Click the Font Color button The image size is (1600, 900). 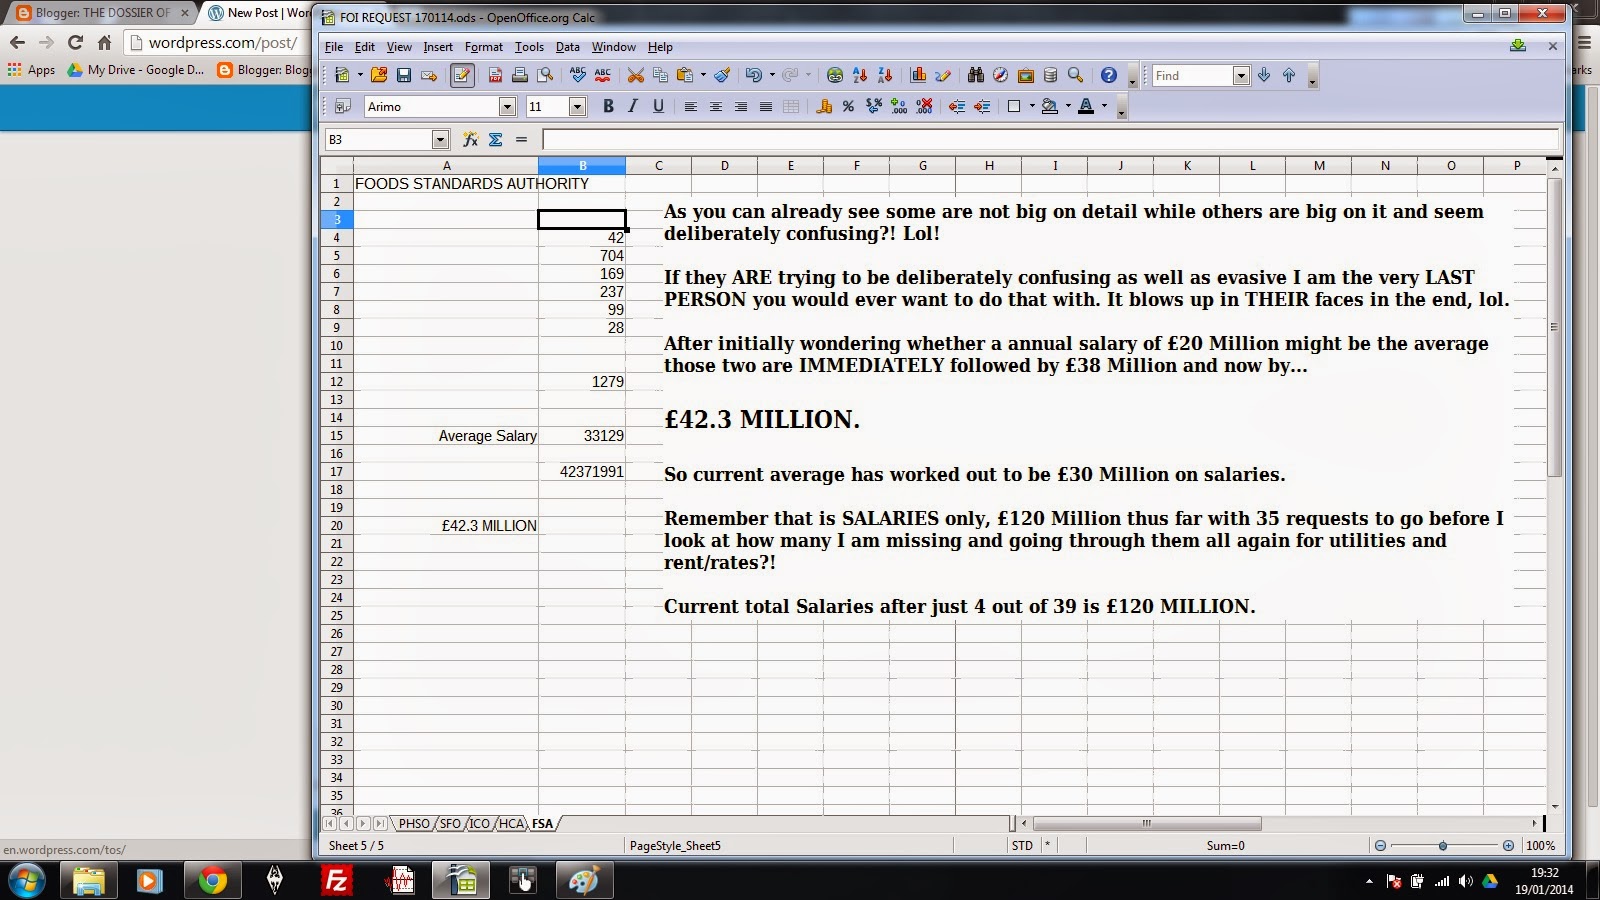pyautogui.click(x=1086, y=107)
